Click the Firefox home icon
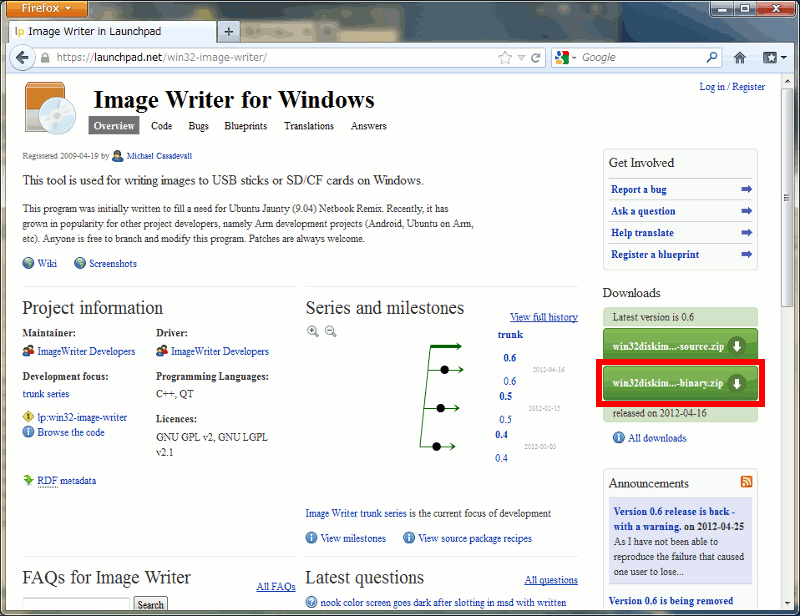Image resolution: width=800 pixels, height=616 pixels. [x=740, y=57]
